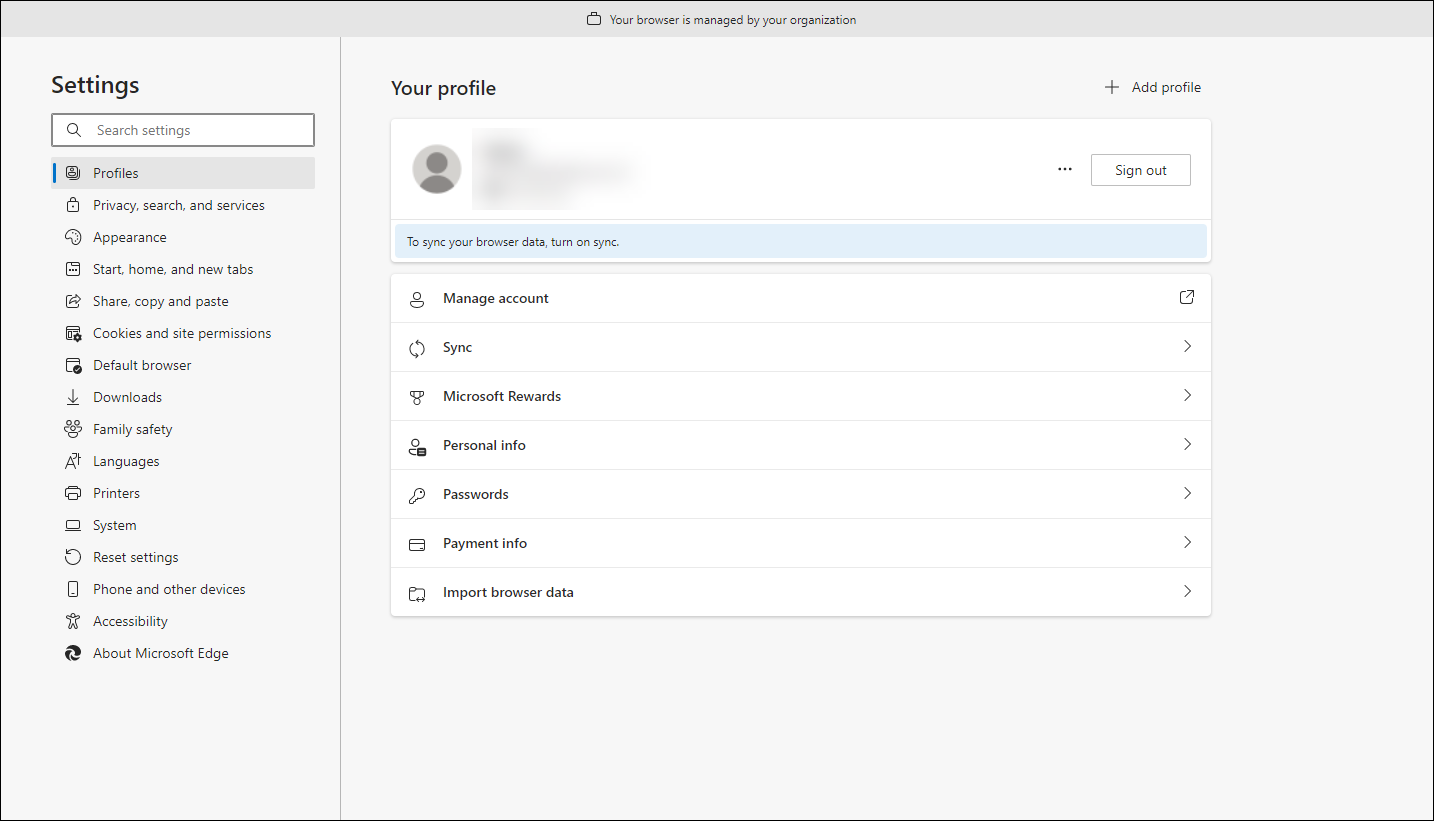Viewport: 1434px width, 821px height.
Task: Click the Printers icon in the sidebar
Action: [73, 493]
